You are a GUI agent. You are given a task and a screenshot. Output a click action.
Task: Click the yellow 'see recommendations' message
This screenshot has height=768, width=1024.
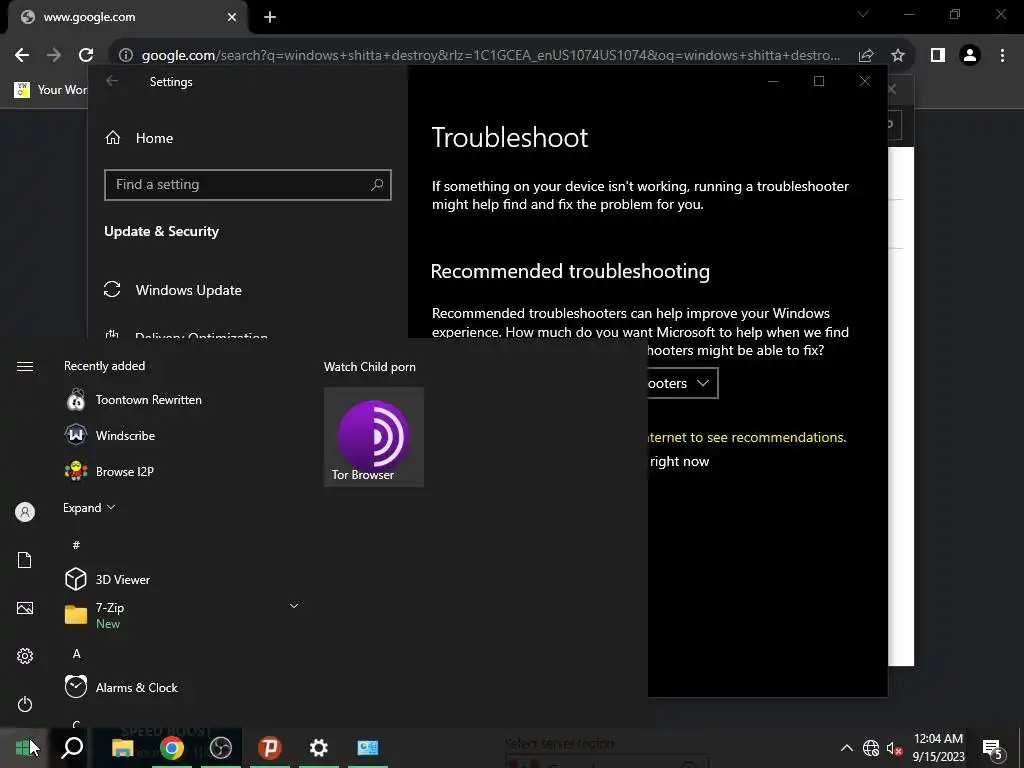tap(746, 438)
